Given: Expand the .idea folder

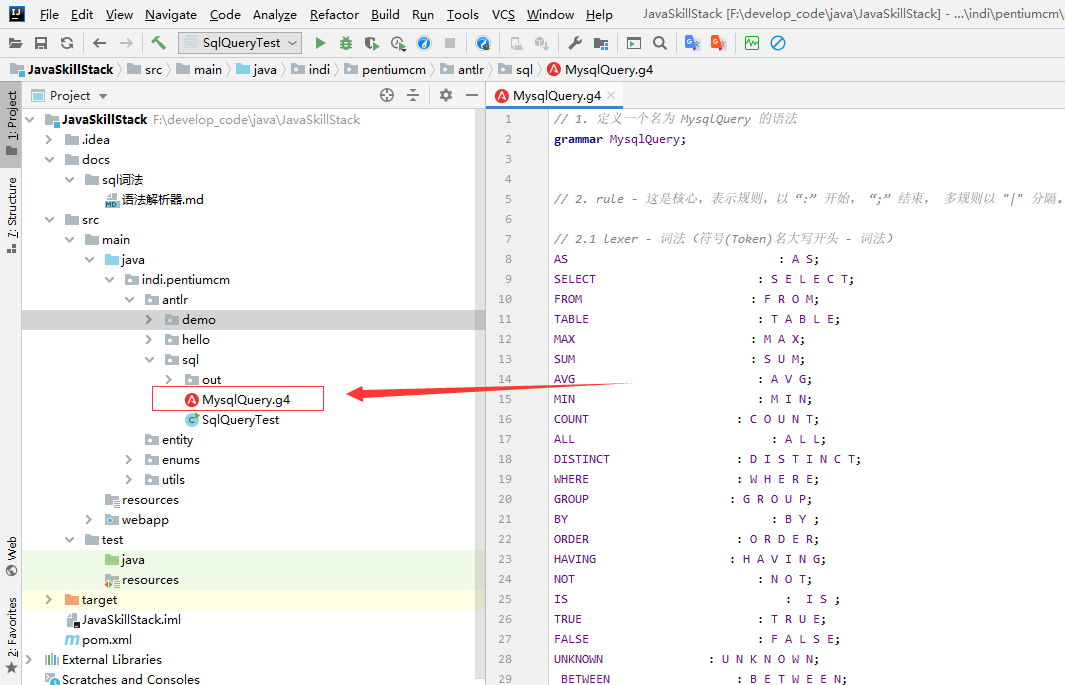Looking at the screenshot, I should [49, 139].
